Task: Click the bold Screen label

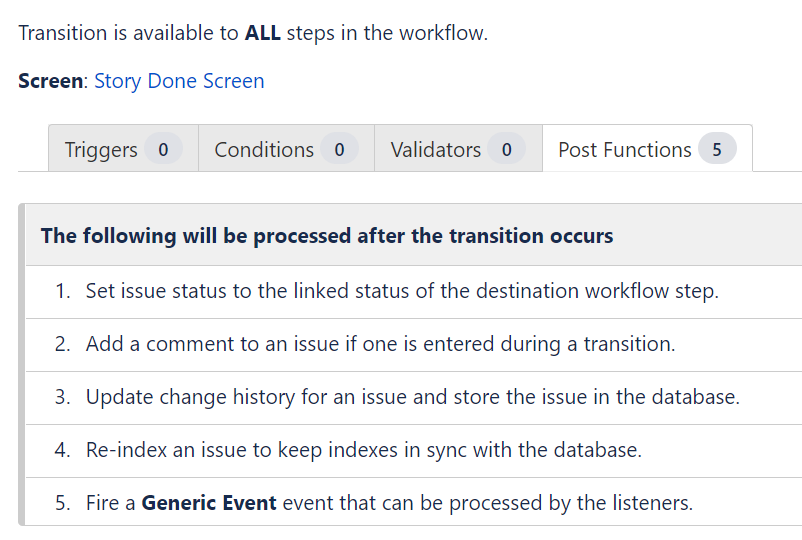Action: tap(50, 81)
